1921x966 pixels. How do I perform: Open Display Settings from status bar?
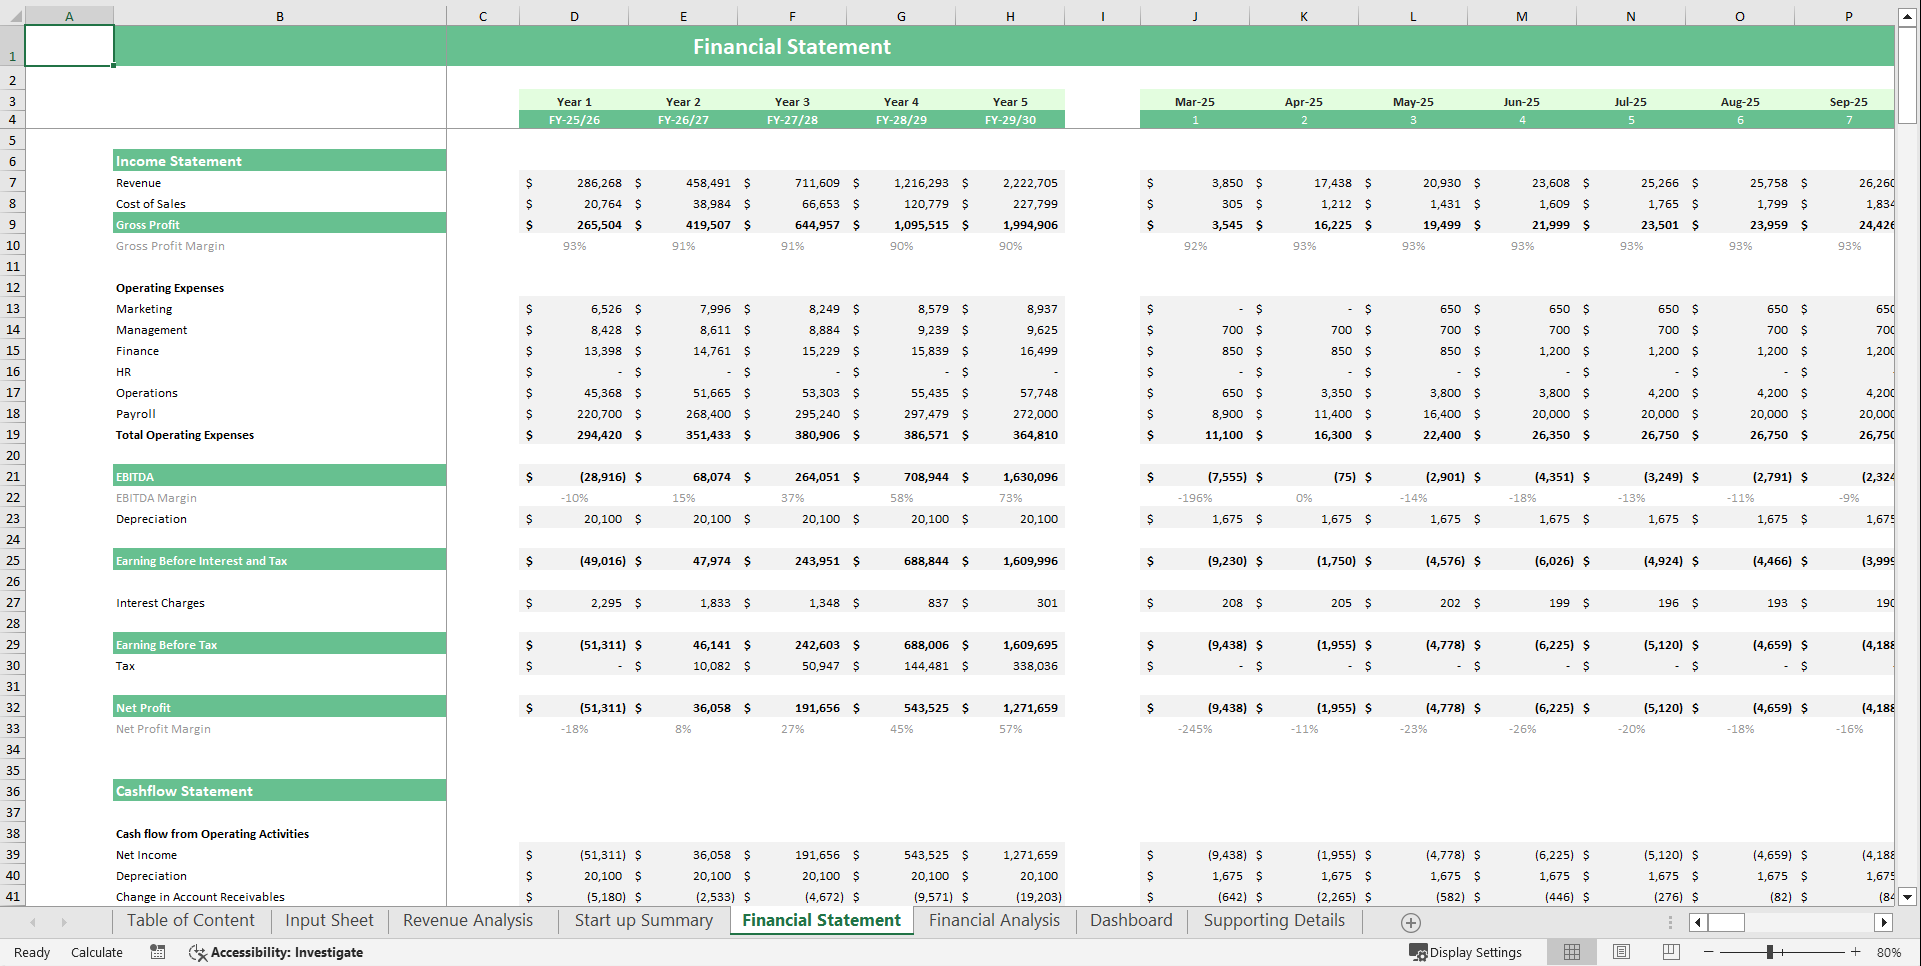tap(1467, 952)
